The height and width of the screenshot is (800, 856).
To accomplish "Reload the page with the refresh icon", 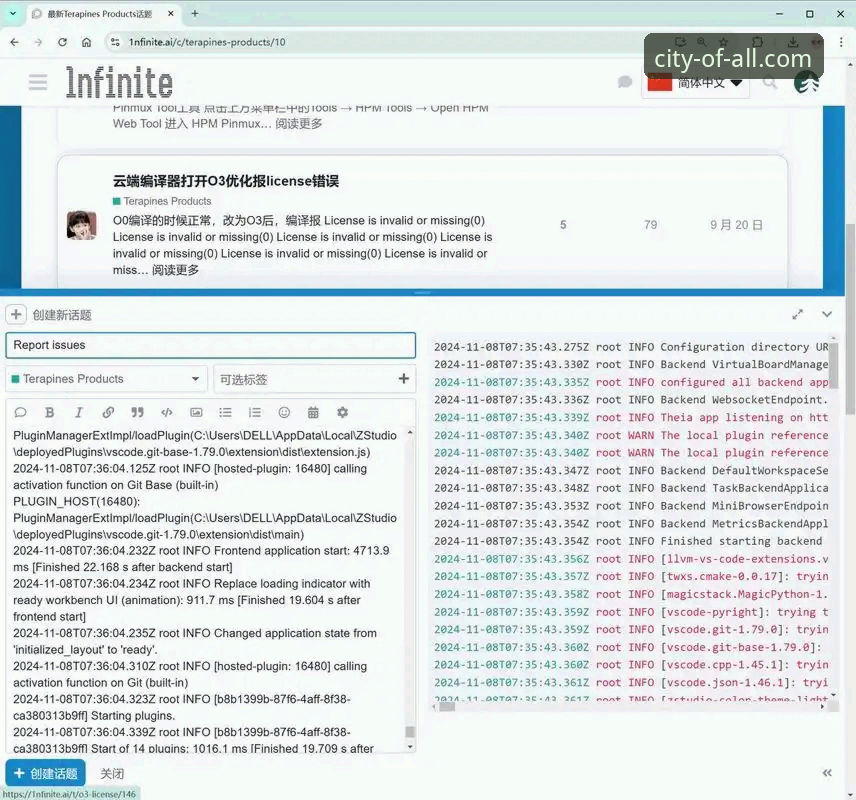I will 62,42.
